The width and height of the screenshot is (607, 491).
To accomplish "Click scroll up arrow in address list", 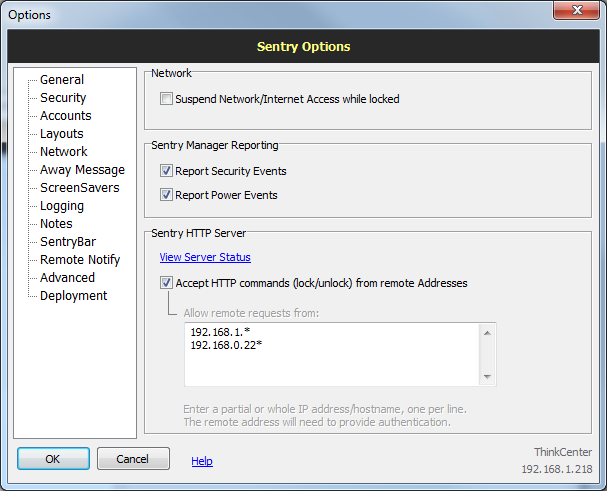I will click(x=487, y=333).
